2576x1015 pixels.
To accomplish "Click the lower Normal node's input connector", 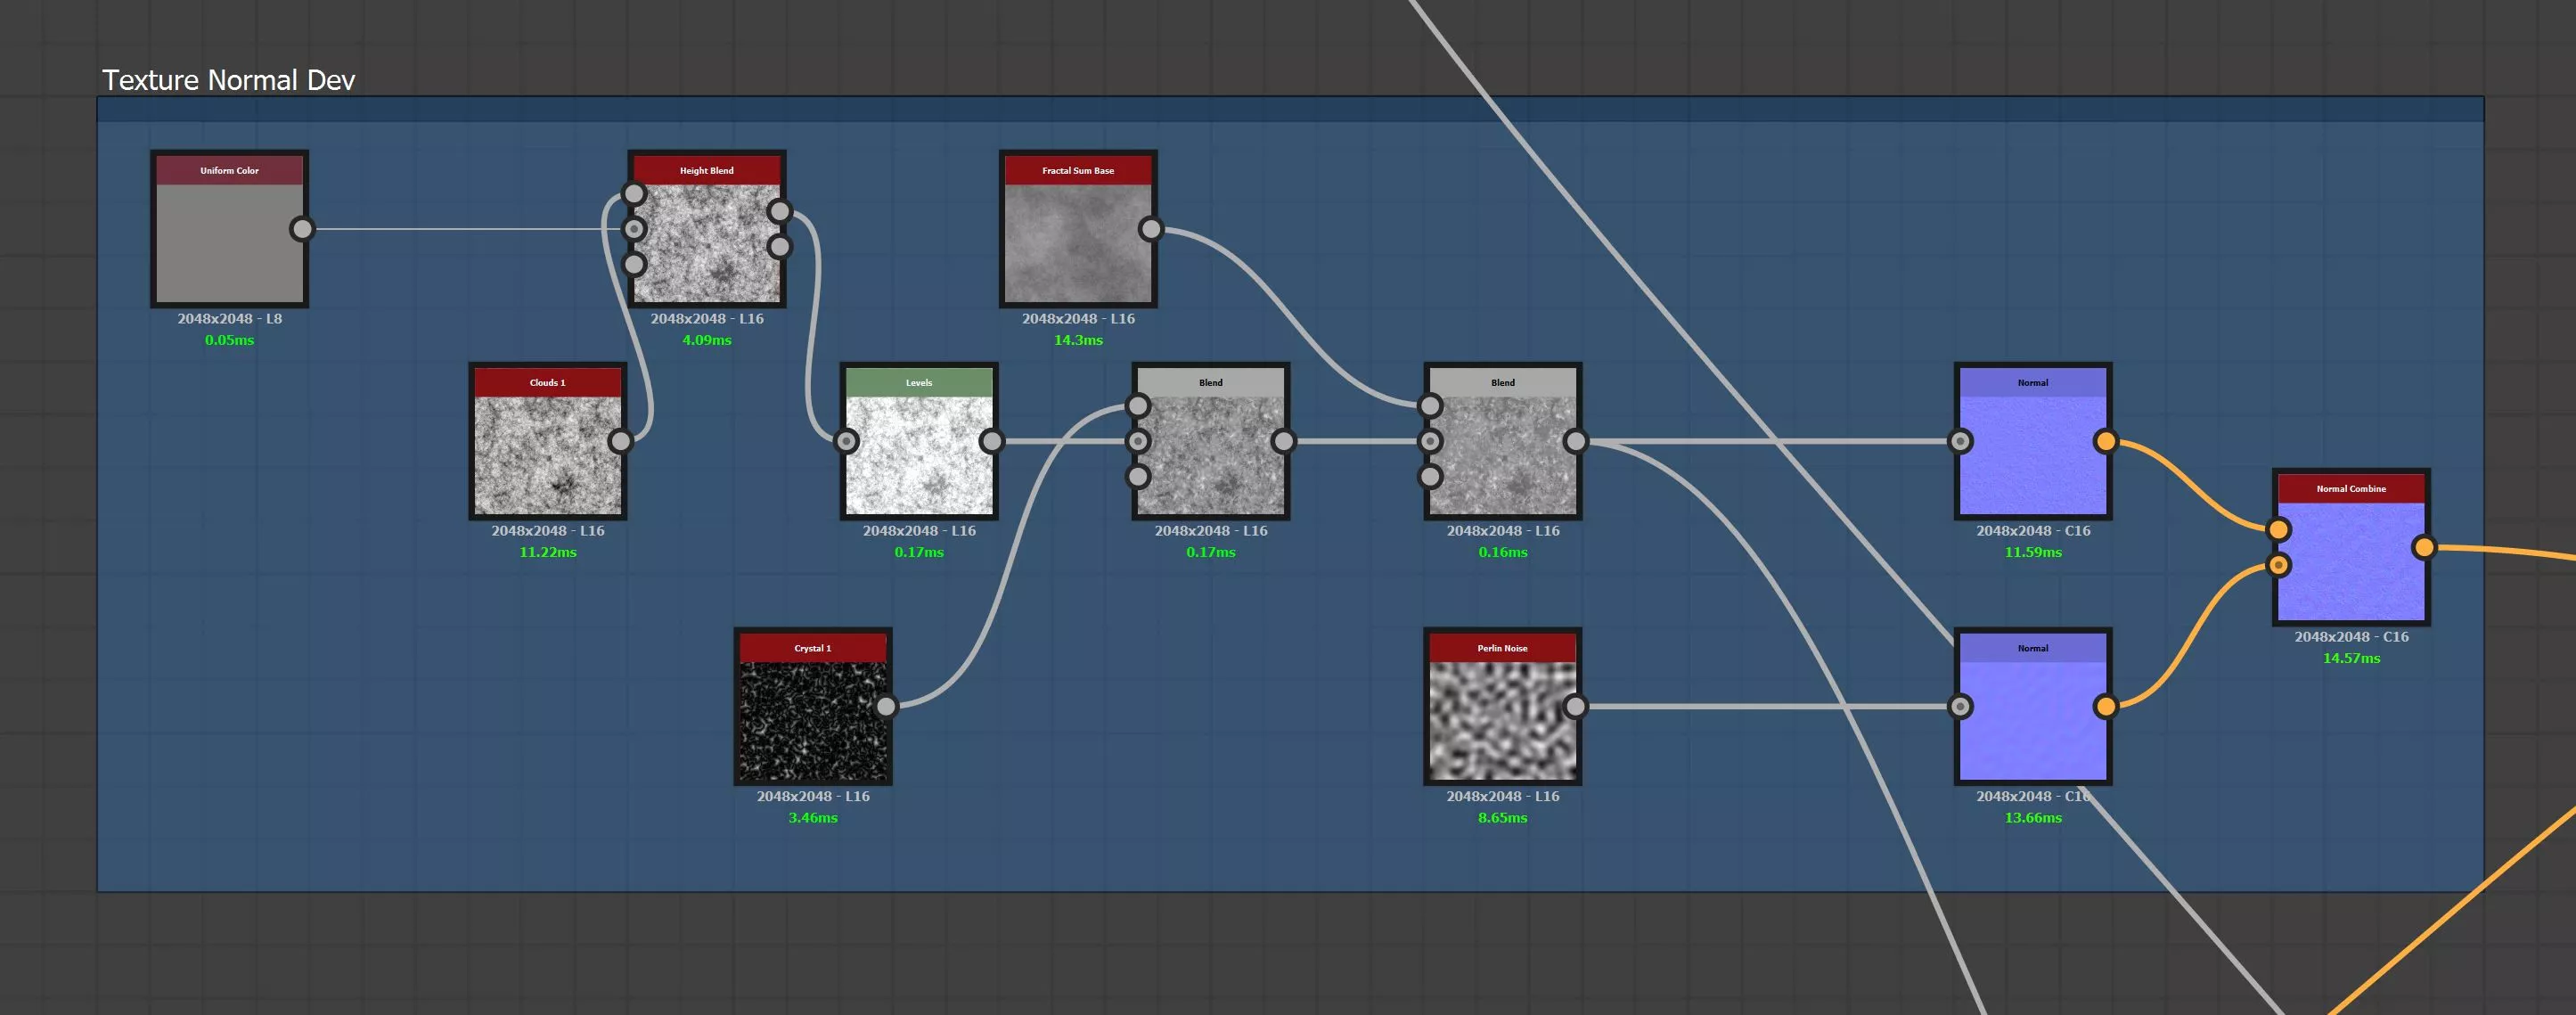I will (x=1960, y=707).
